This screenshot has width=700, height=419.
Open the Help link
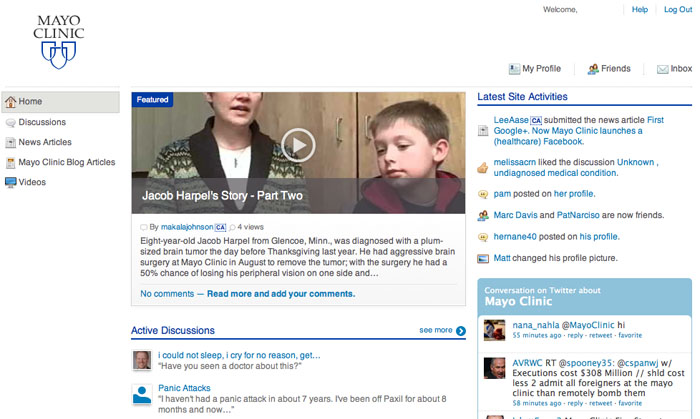pos(639,9)
